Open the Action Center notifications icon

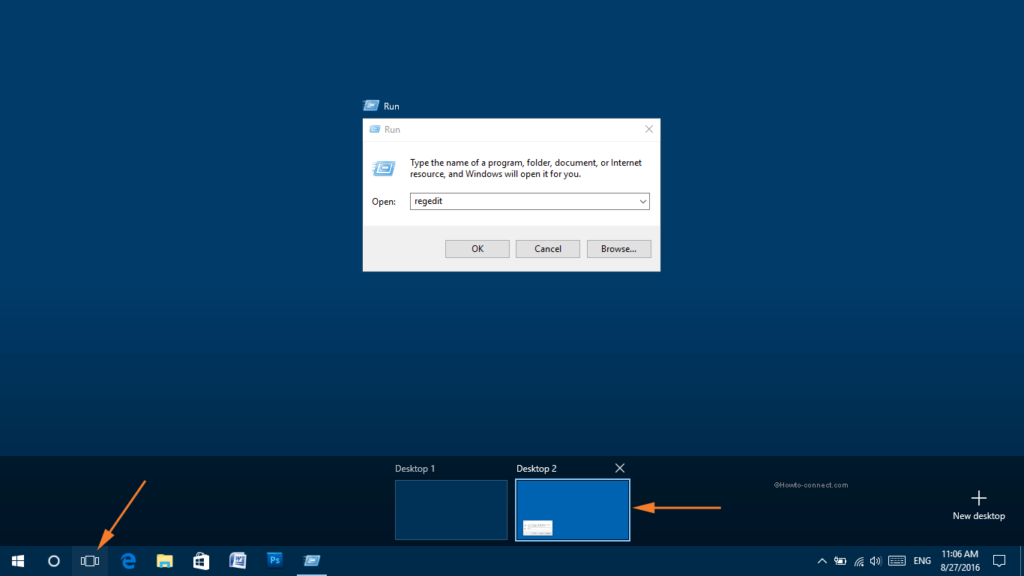click(999, 561)
